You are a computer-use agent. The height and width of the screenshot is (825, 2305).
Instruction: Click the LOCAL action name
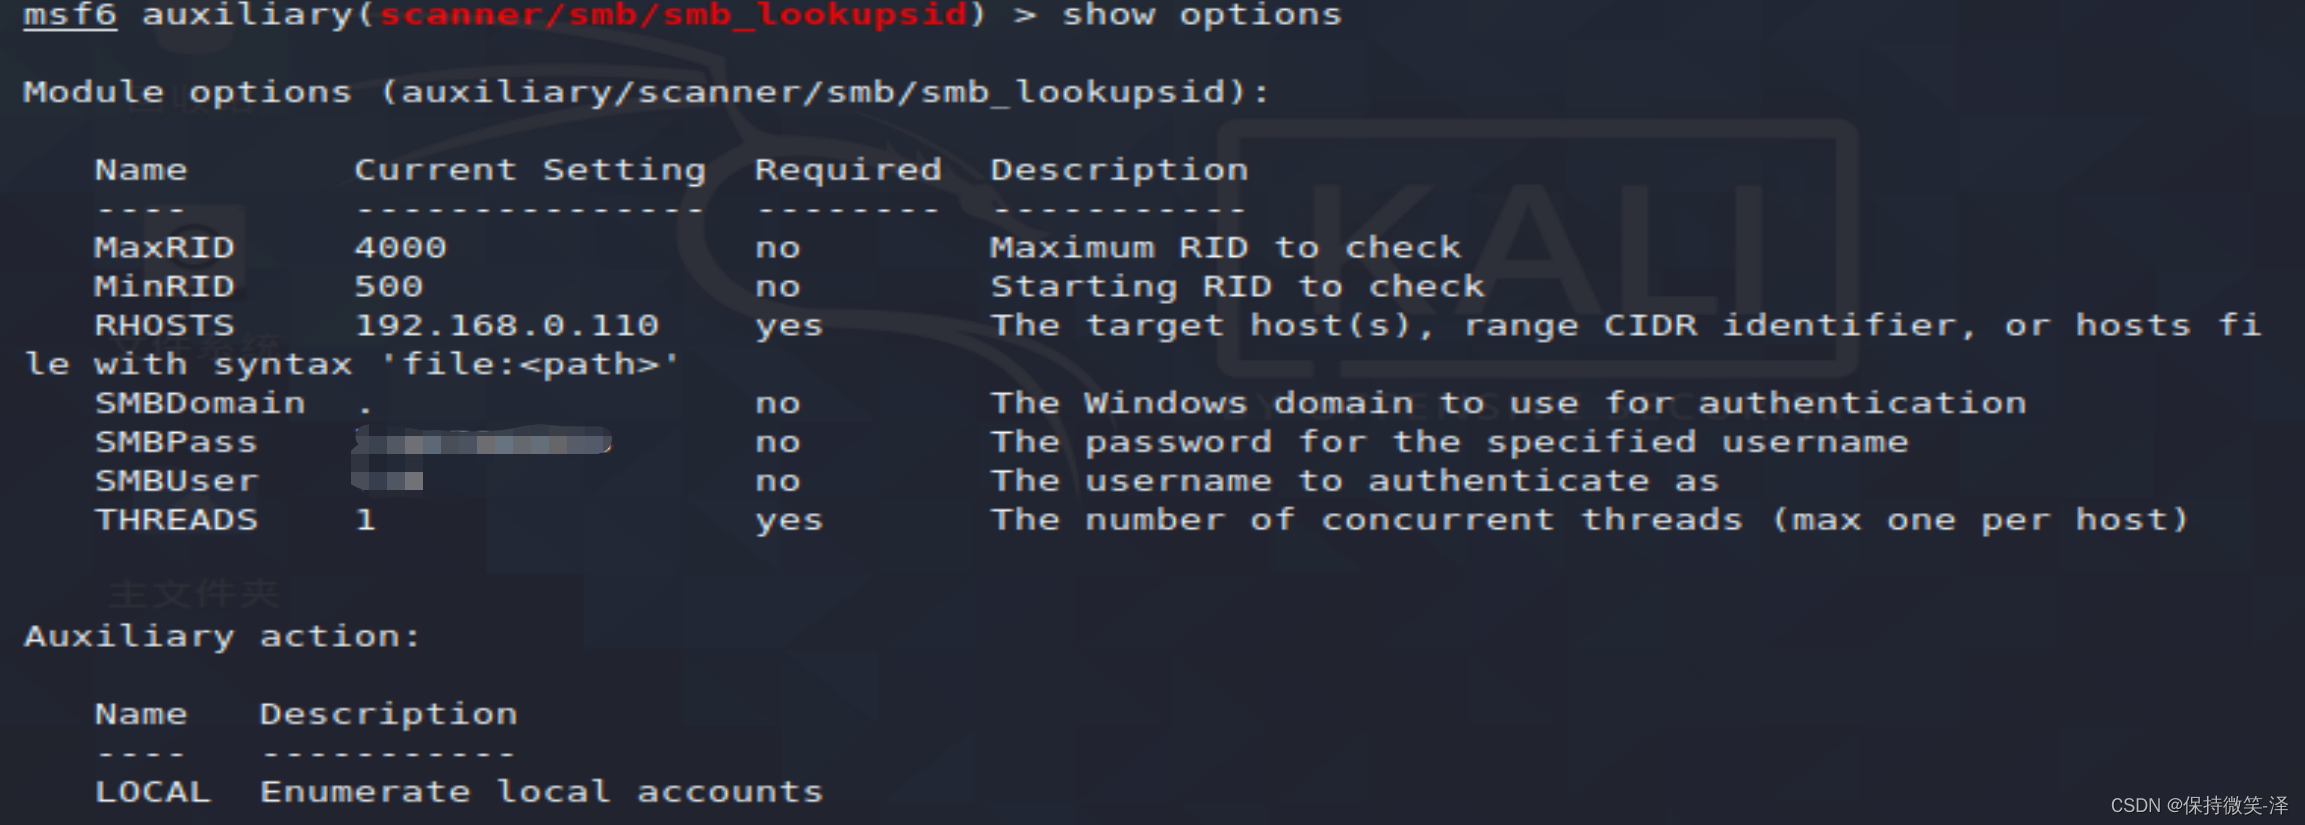tap(152, 792)
